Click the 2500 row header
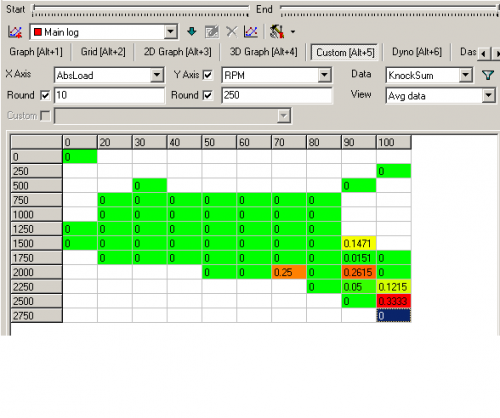Viewport: 500px width, 418px height. coord(36,301)
